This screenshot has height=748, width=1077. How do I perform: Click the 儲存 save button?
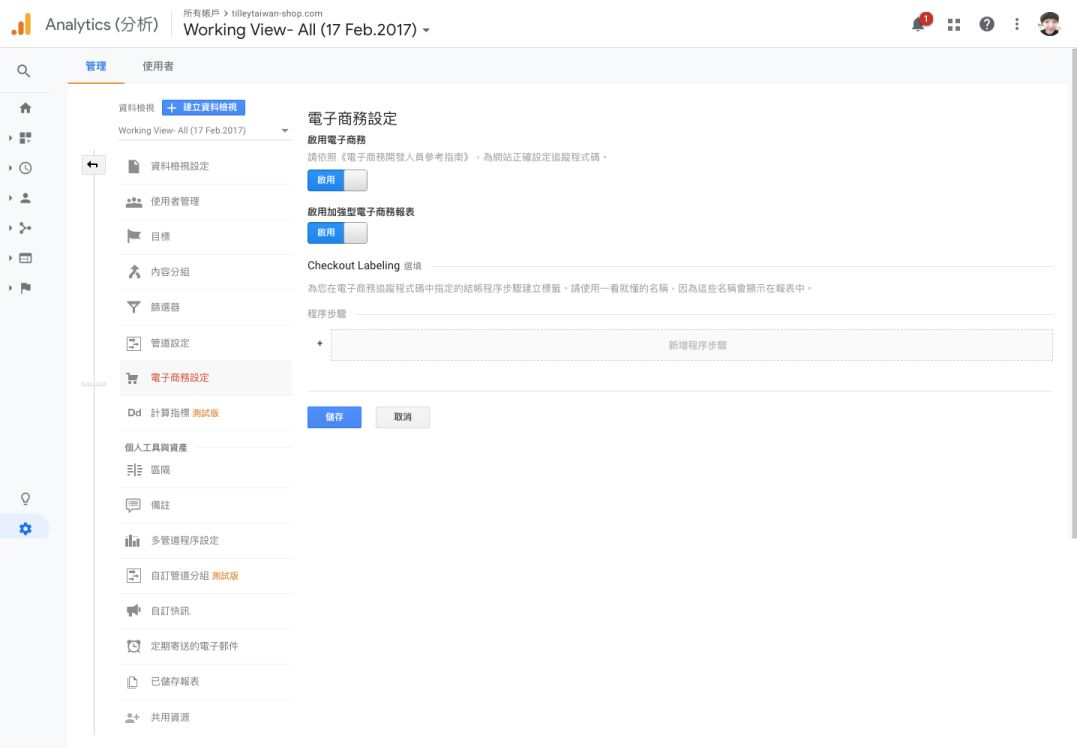click(334, 416)
